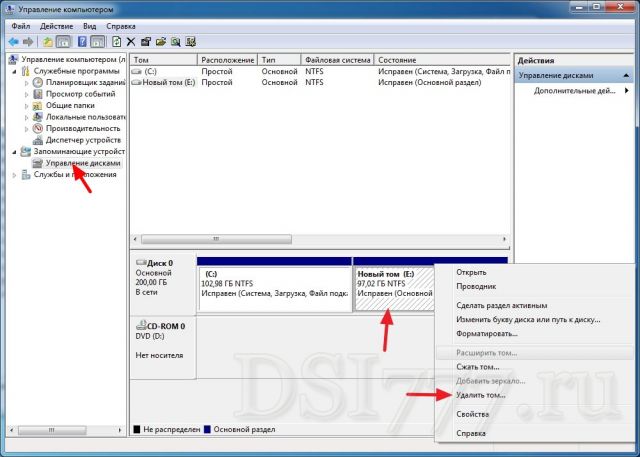Viewport: 640px width, 457px height.
Task: Toggle the action pane toolbar icon
Action: pyautogui.click(x=98, y=42)
